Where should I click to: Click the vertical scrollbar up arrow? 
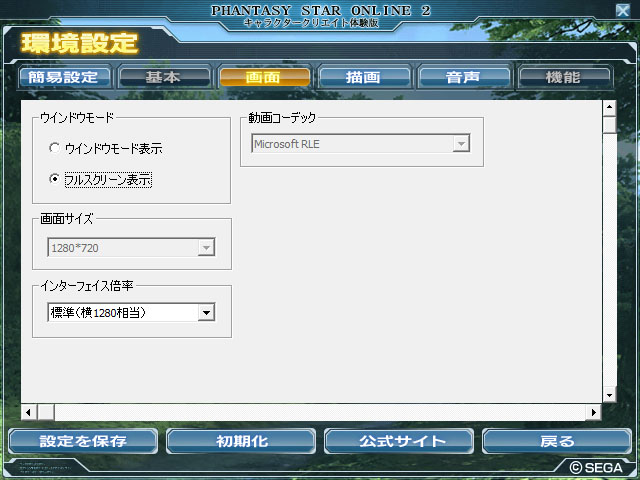pos(609,108)
